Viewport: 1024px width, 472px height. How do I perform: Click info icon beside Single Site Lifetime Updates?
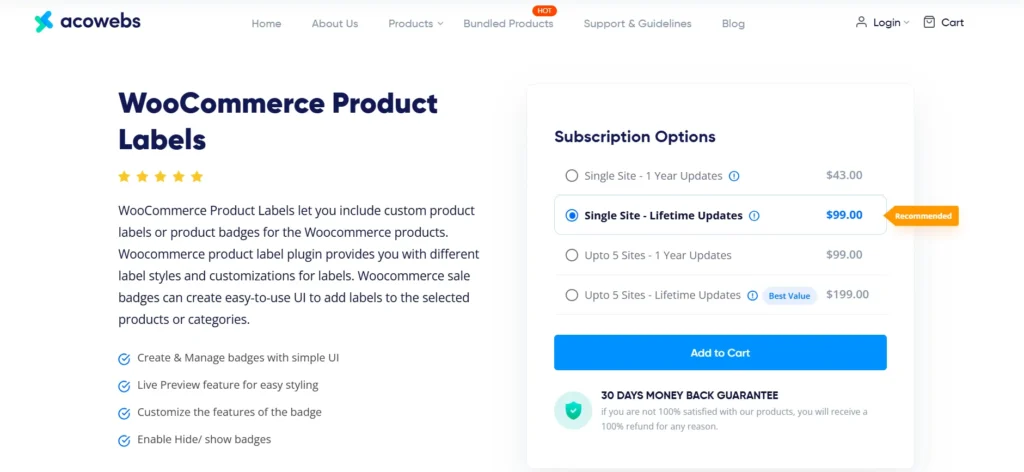pyautogui.click(x=754, y=215)
